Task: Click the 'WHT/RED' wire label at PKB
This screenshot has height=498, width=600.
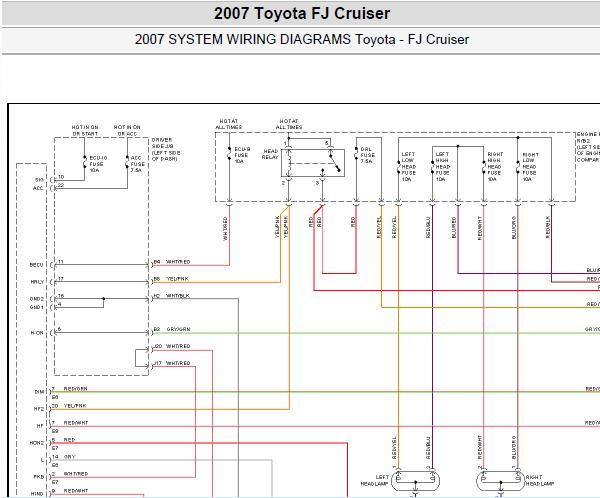Action: 76,474
